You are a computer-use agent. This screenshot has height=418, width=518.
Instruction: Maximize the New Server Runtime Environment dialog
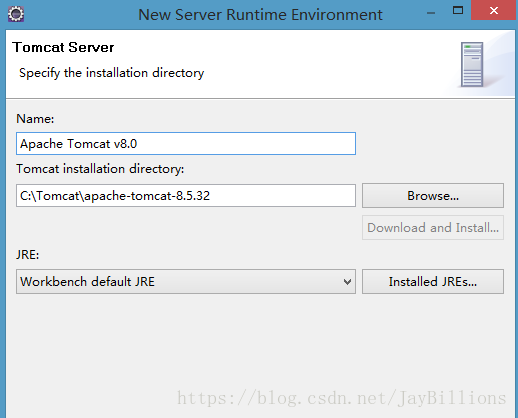pyautogui.click(x=458, y=10)
